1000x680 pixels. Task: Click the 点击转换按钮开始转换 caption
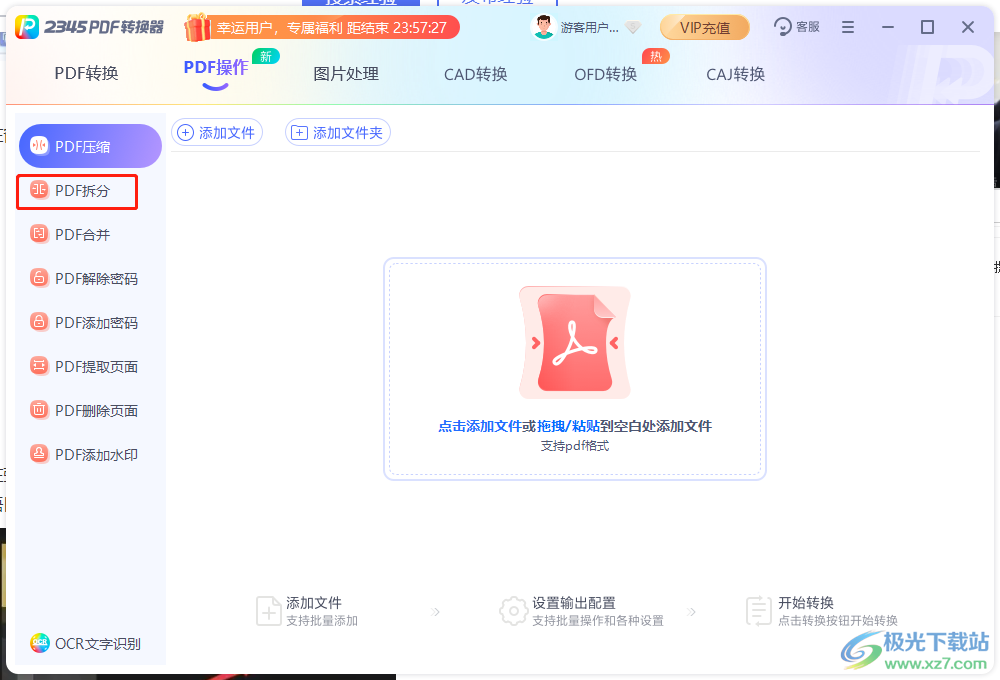click(x=837, y=621)
